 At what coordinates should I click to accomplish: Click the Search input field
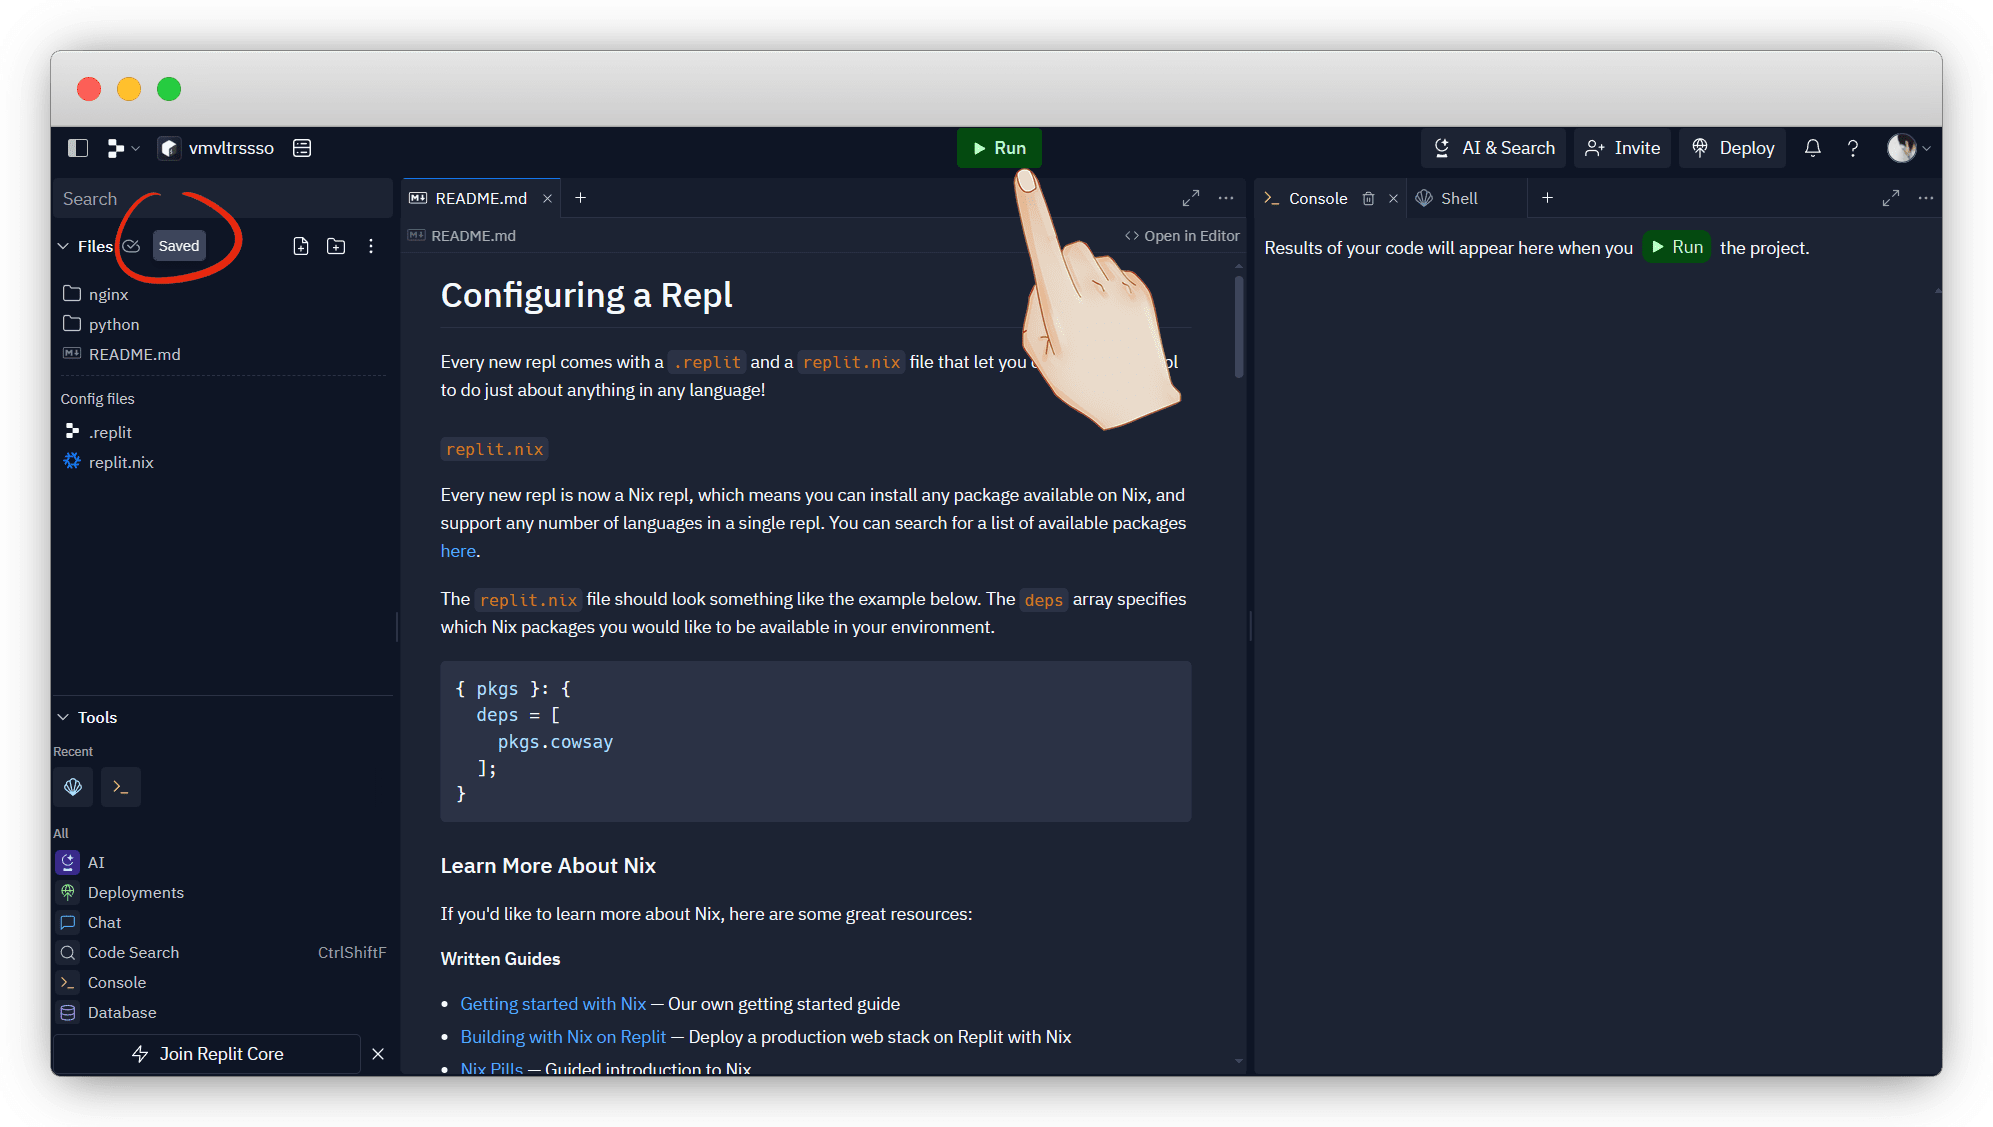pyautogui.click(x=220, y=198)
